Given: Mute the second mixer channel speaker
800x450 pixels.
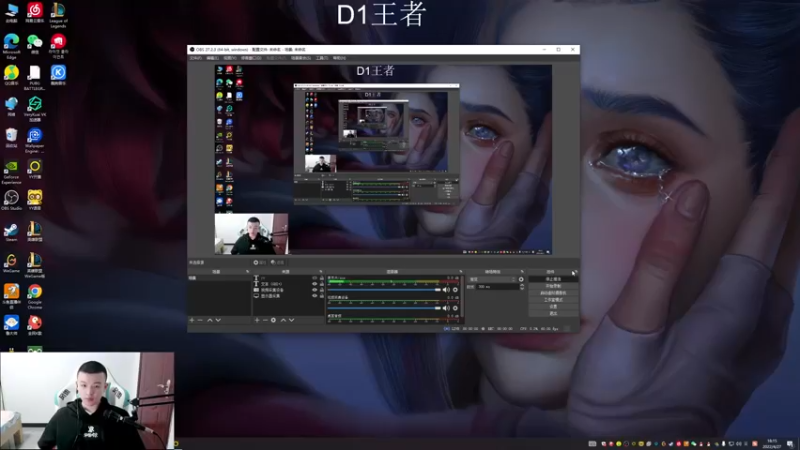Looking at the screenshot, I should (446, 308).
